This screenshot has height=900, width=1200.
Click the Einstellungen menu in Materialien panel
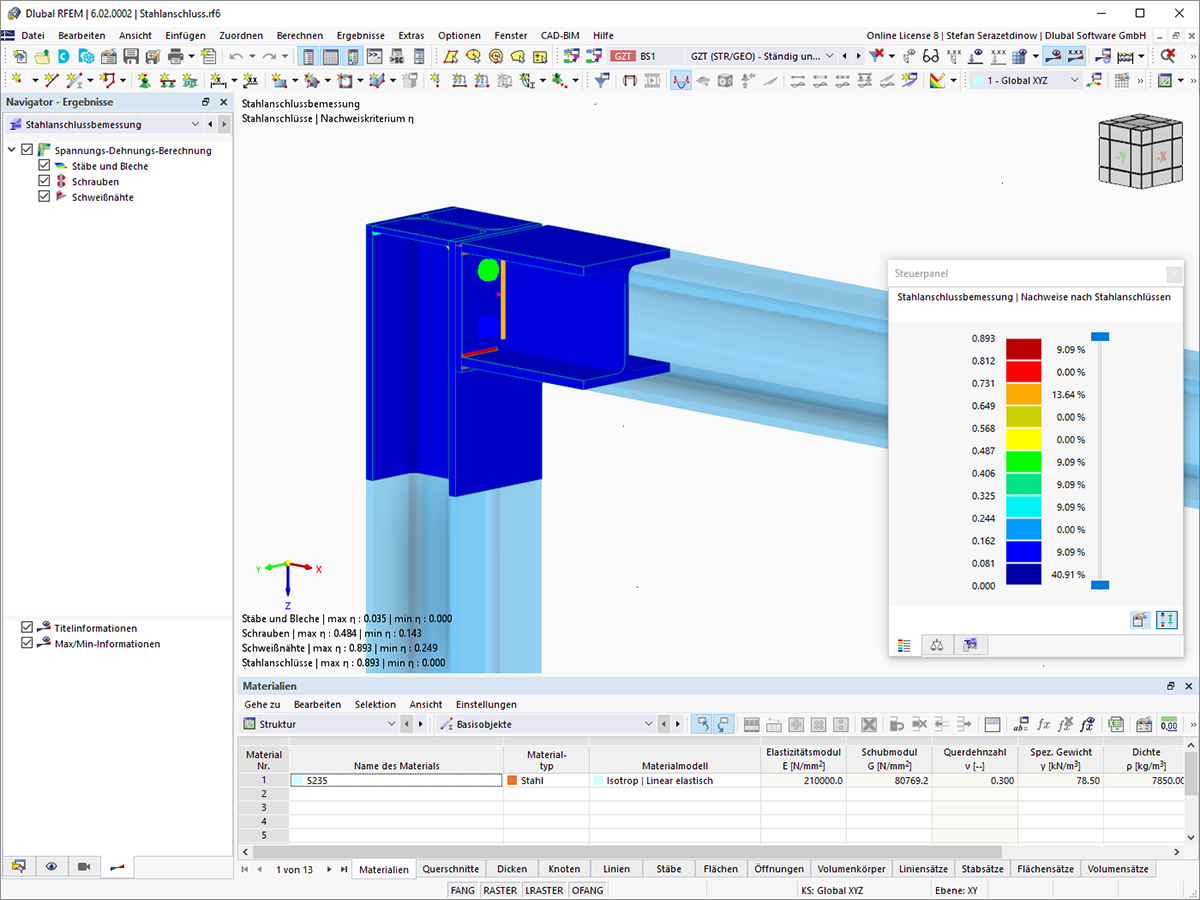coord(486,704)
